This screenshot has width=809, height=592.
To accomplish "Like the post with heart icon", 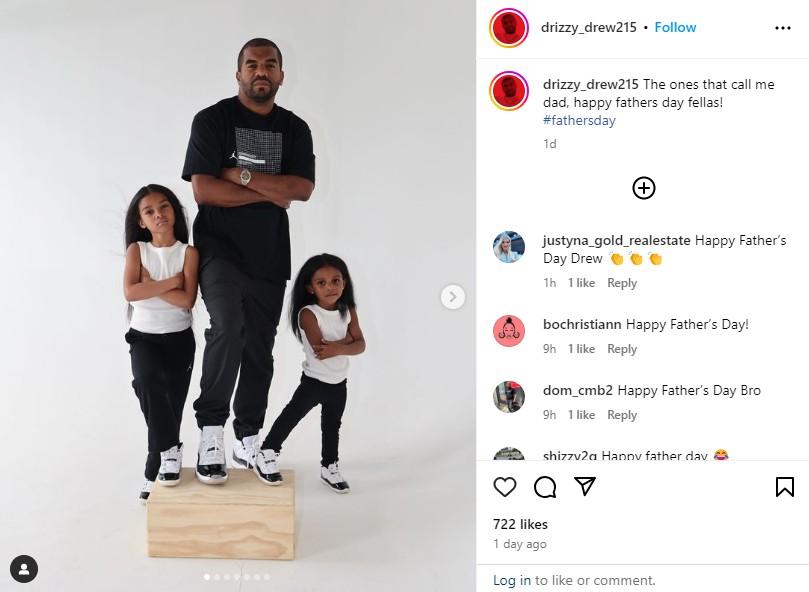I will 505,487.
